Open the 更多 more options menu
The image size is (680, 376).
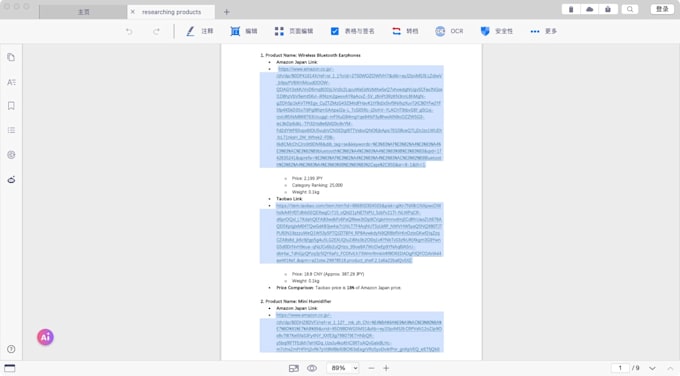pyautogui.click(x=543, y=31)
